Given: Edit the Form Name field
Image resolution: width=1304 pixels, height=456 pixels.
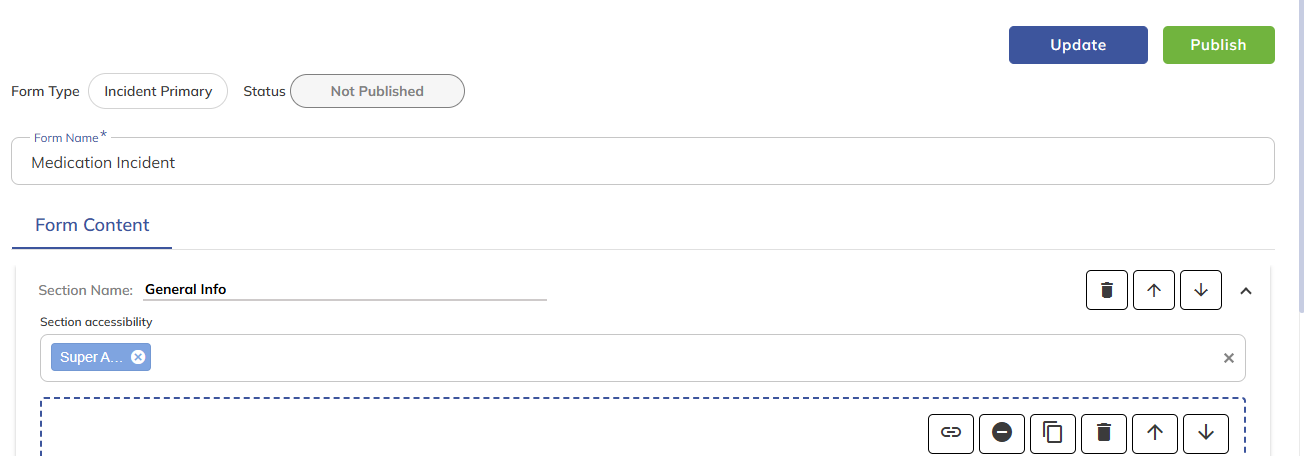Looking at the screenshot, I should (642, 162).
